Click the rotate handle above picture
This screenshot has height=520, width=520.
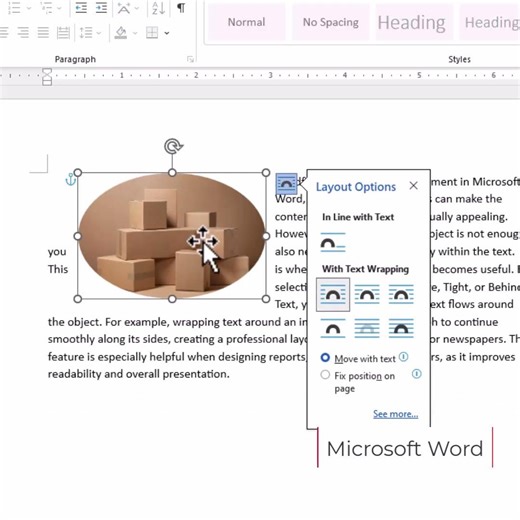[x=173, y=146]
